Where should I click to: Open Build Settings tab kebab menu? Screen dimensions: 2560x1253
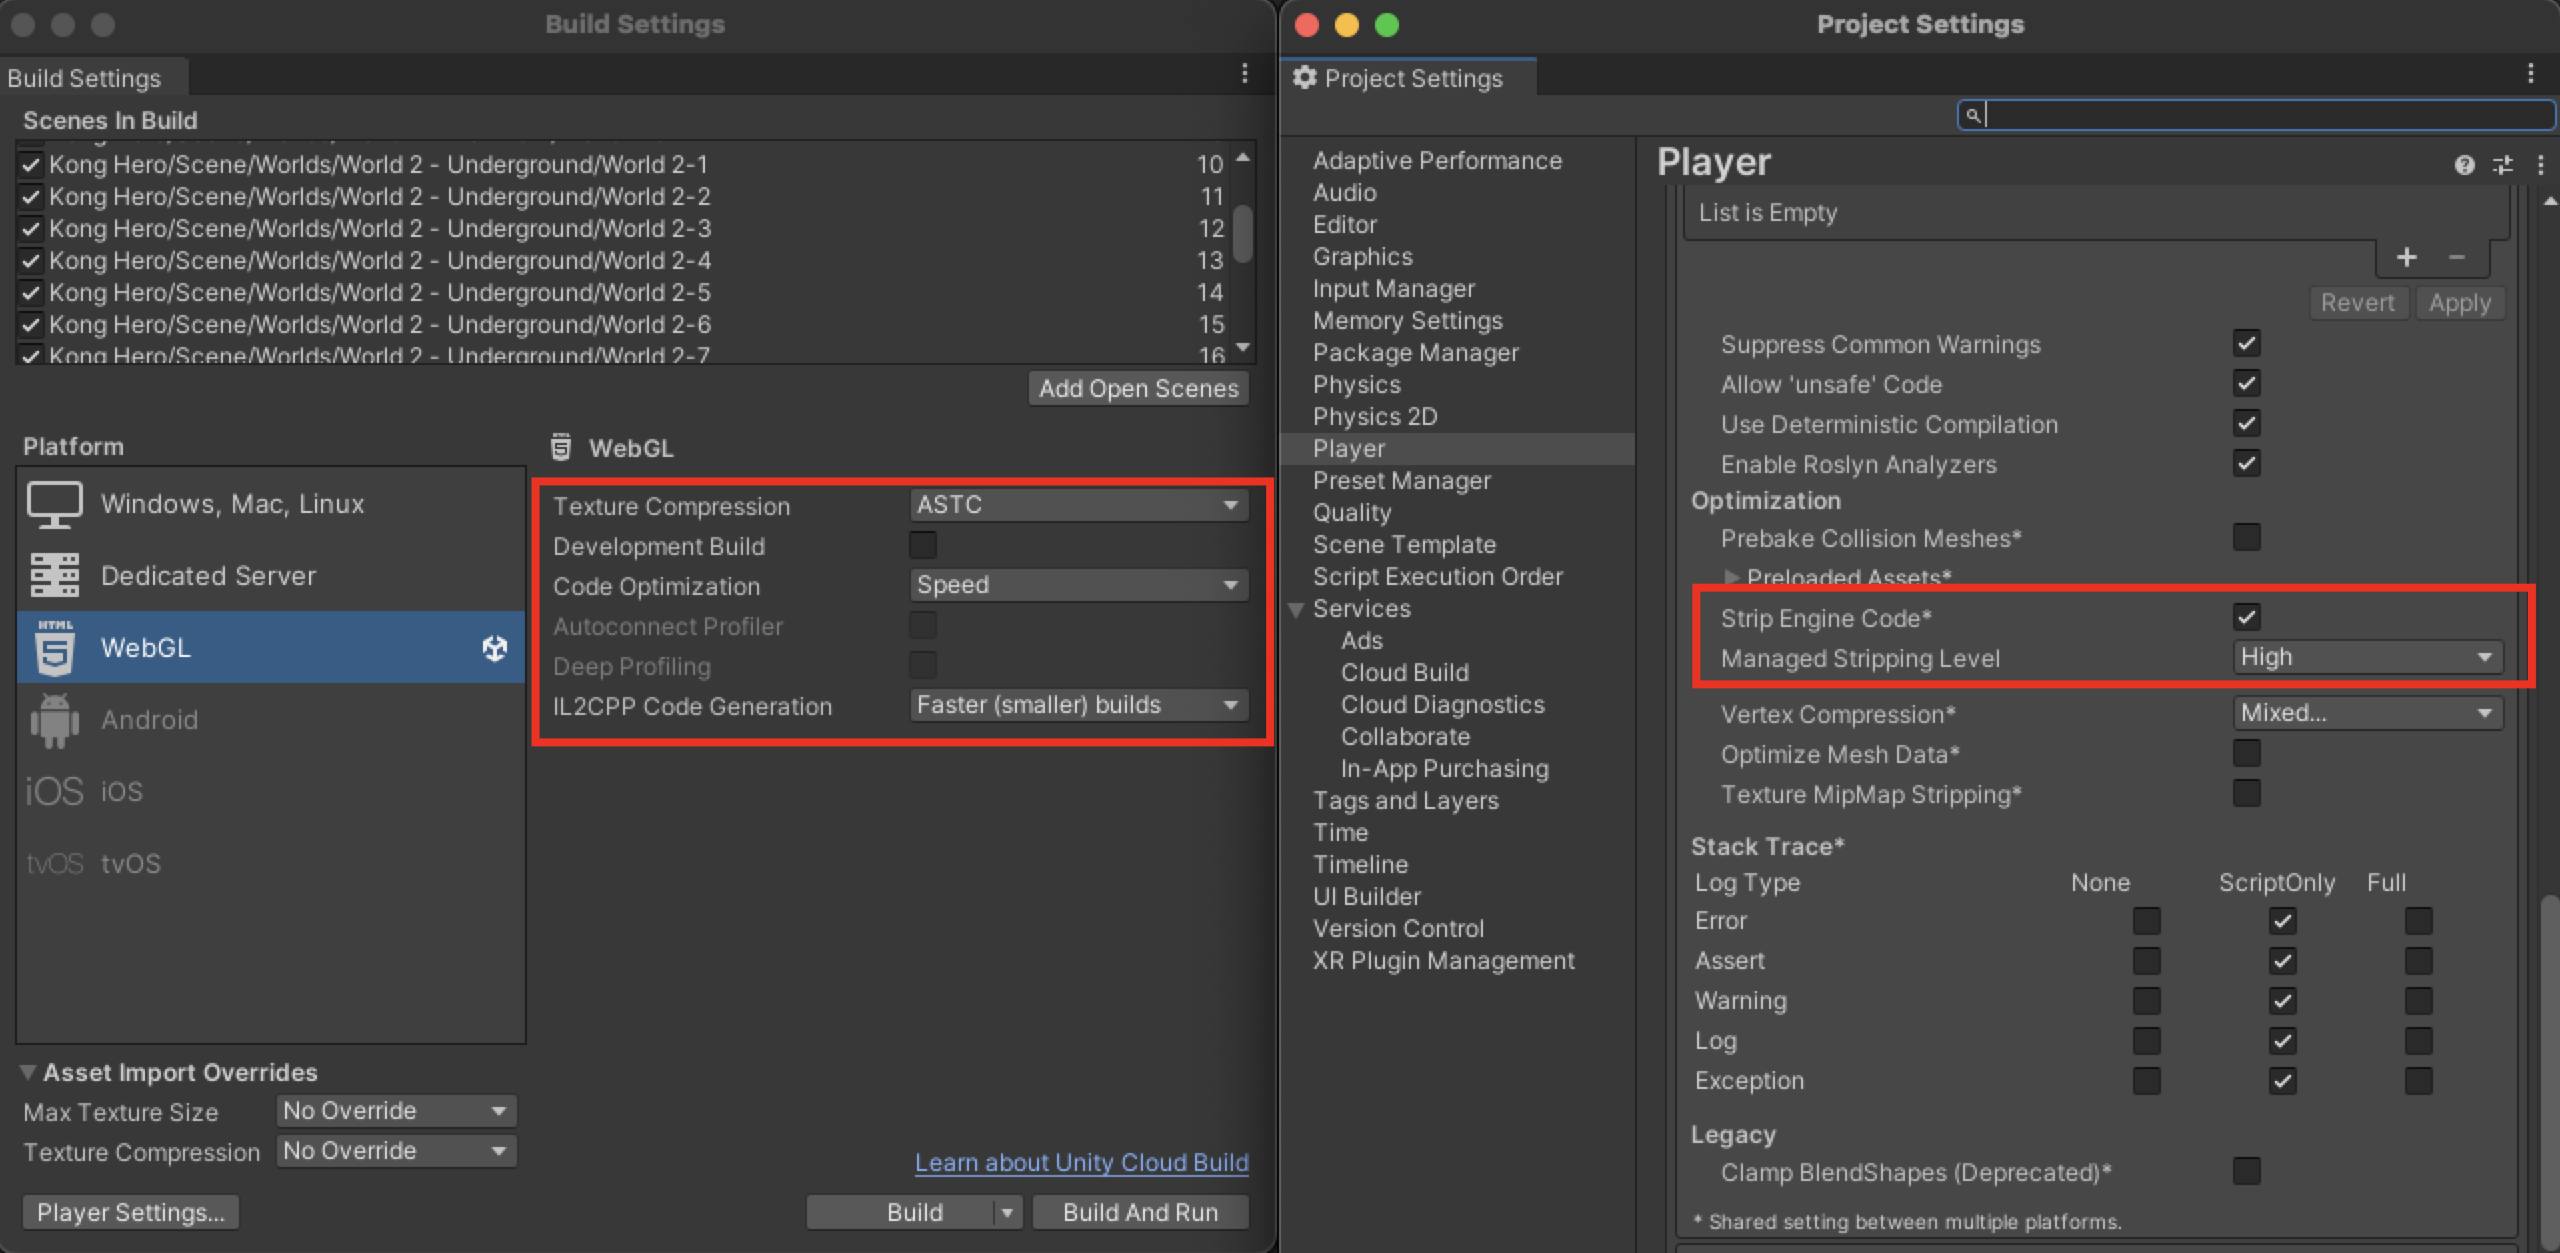(x=1244, y=73)
